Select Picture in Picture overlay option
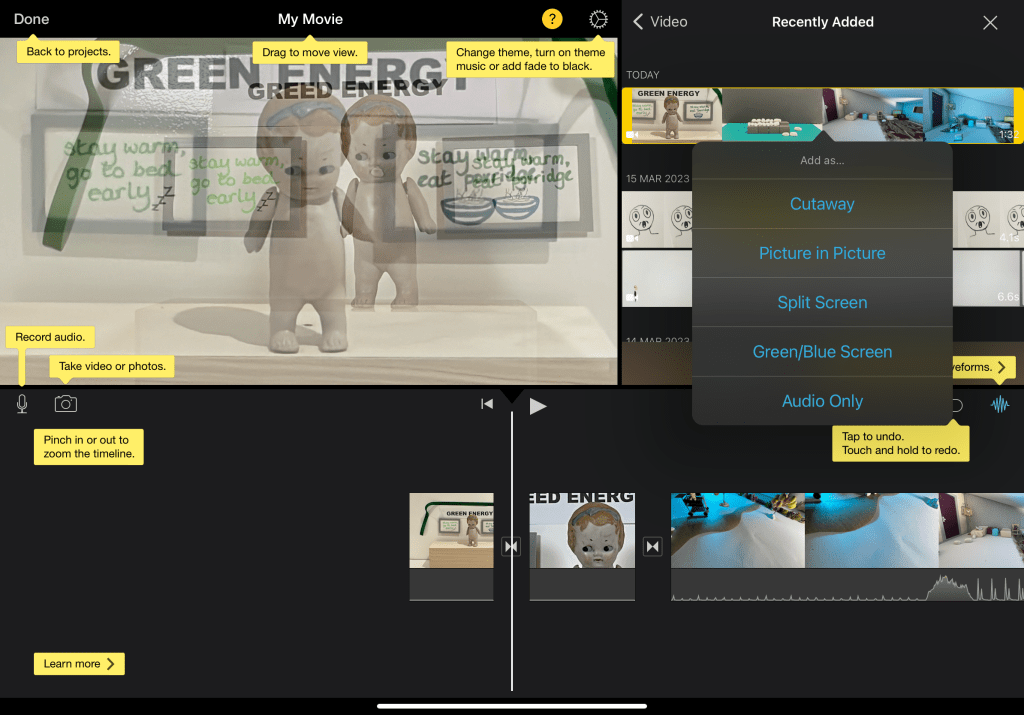 coord(822,253)
